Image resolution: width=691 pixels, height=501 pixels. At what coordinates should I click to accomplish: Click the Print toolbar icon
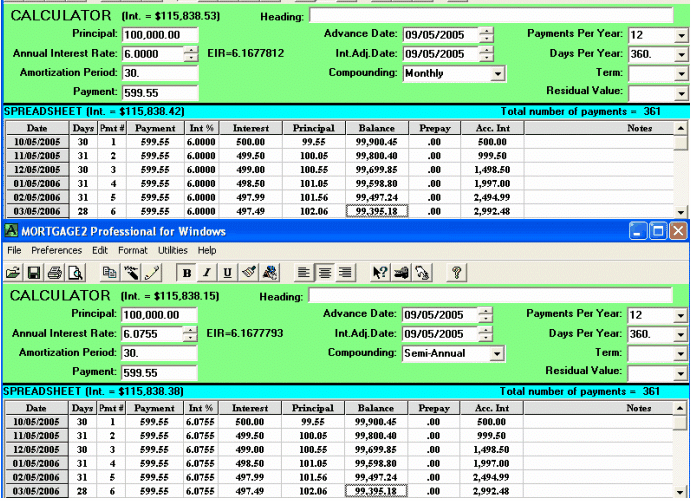54,272
